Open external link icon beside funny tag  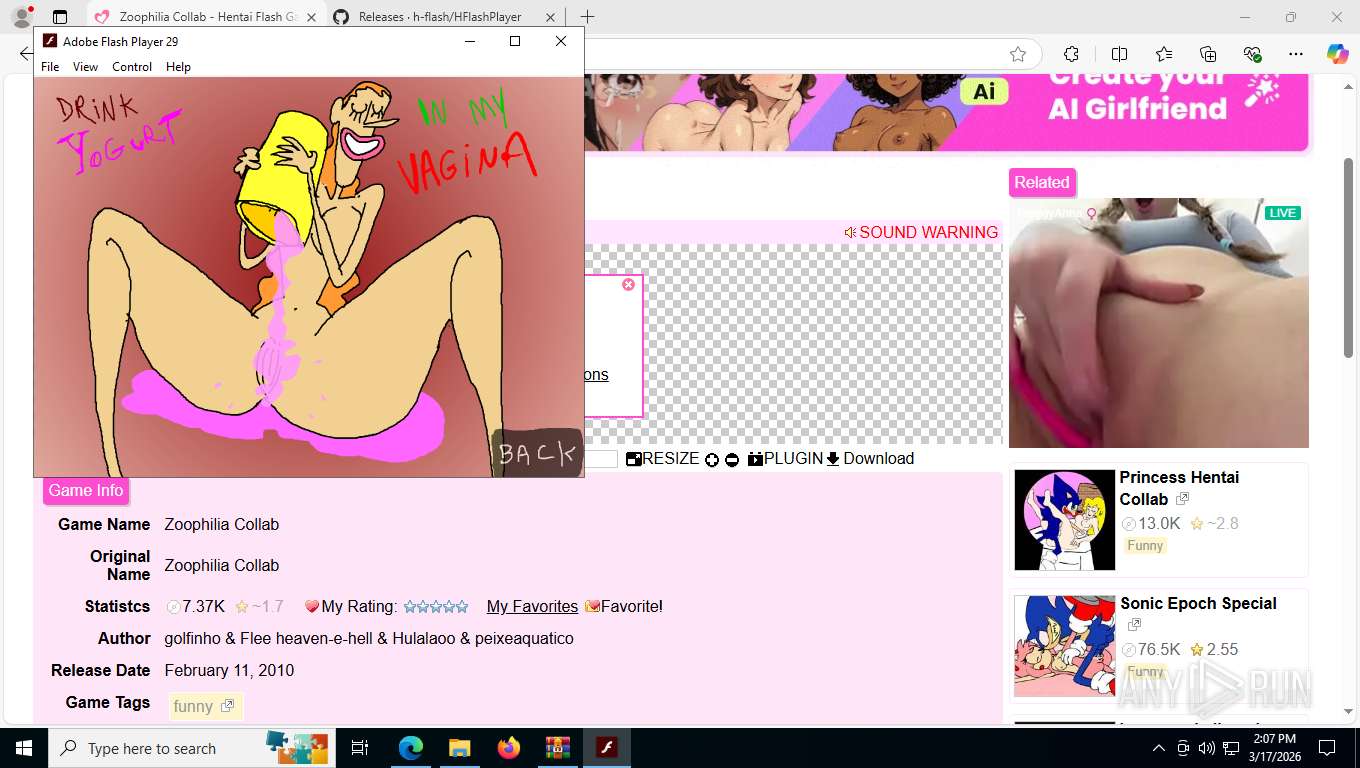pos(227,706)
